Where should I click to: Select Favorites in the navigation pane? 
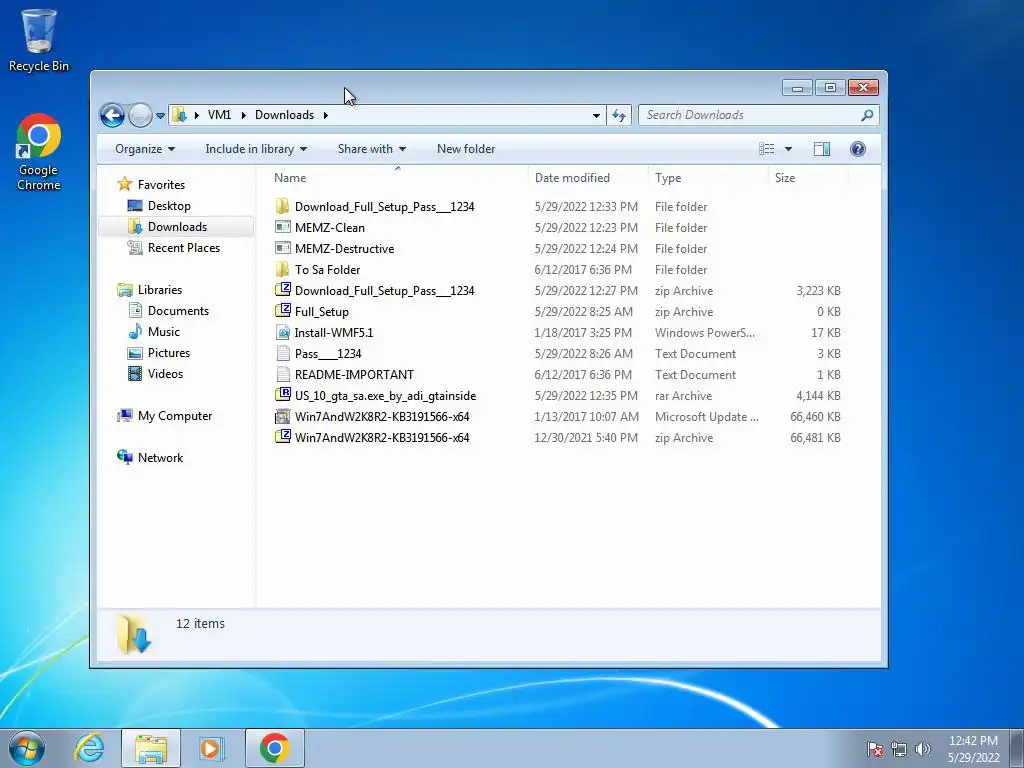pyautogui.click(x=161, y=185)
